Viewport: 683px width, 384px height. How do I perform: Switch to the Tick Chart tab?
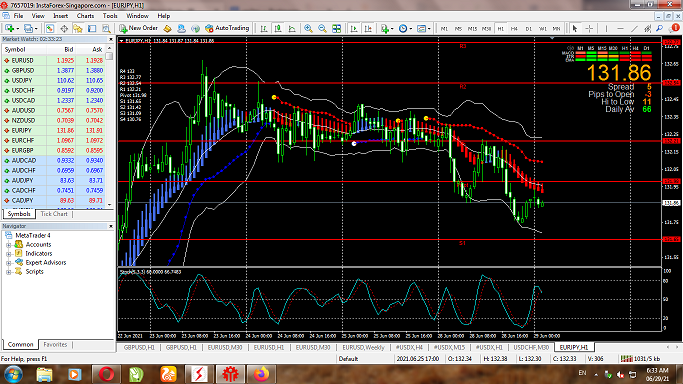coord(54,214)
